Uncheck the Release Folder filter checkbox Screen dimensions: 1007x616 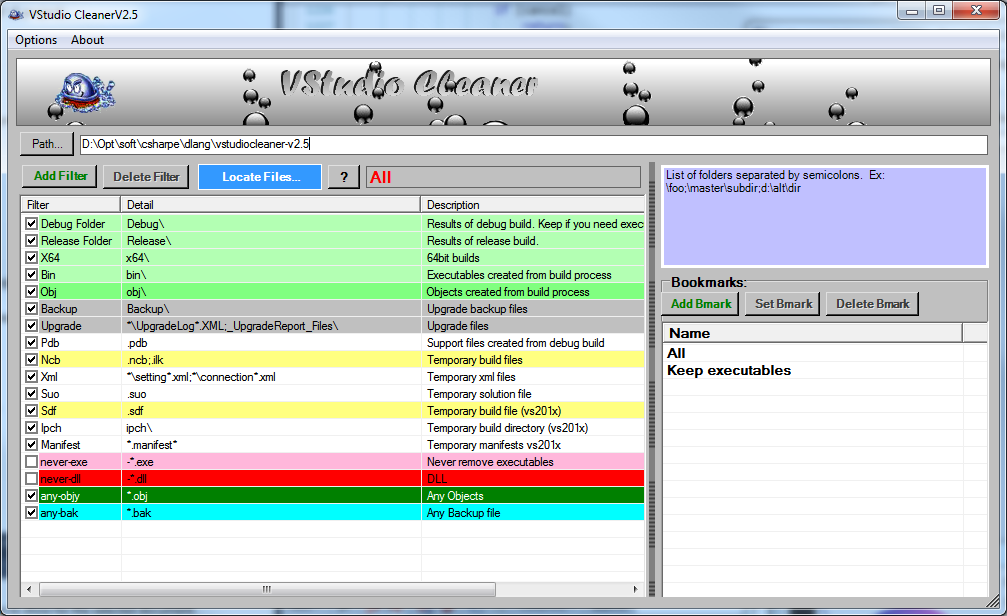(31, 241)
